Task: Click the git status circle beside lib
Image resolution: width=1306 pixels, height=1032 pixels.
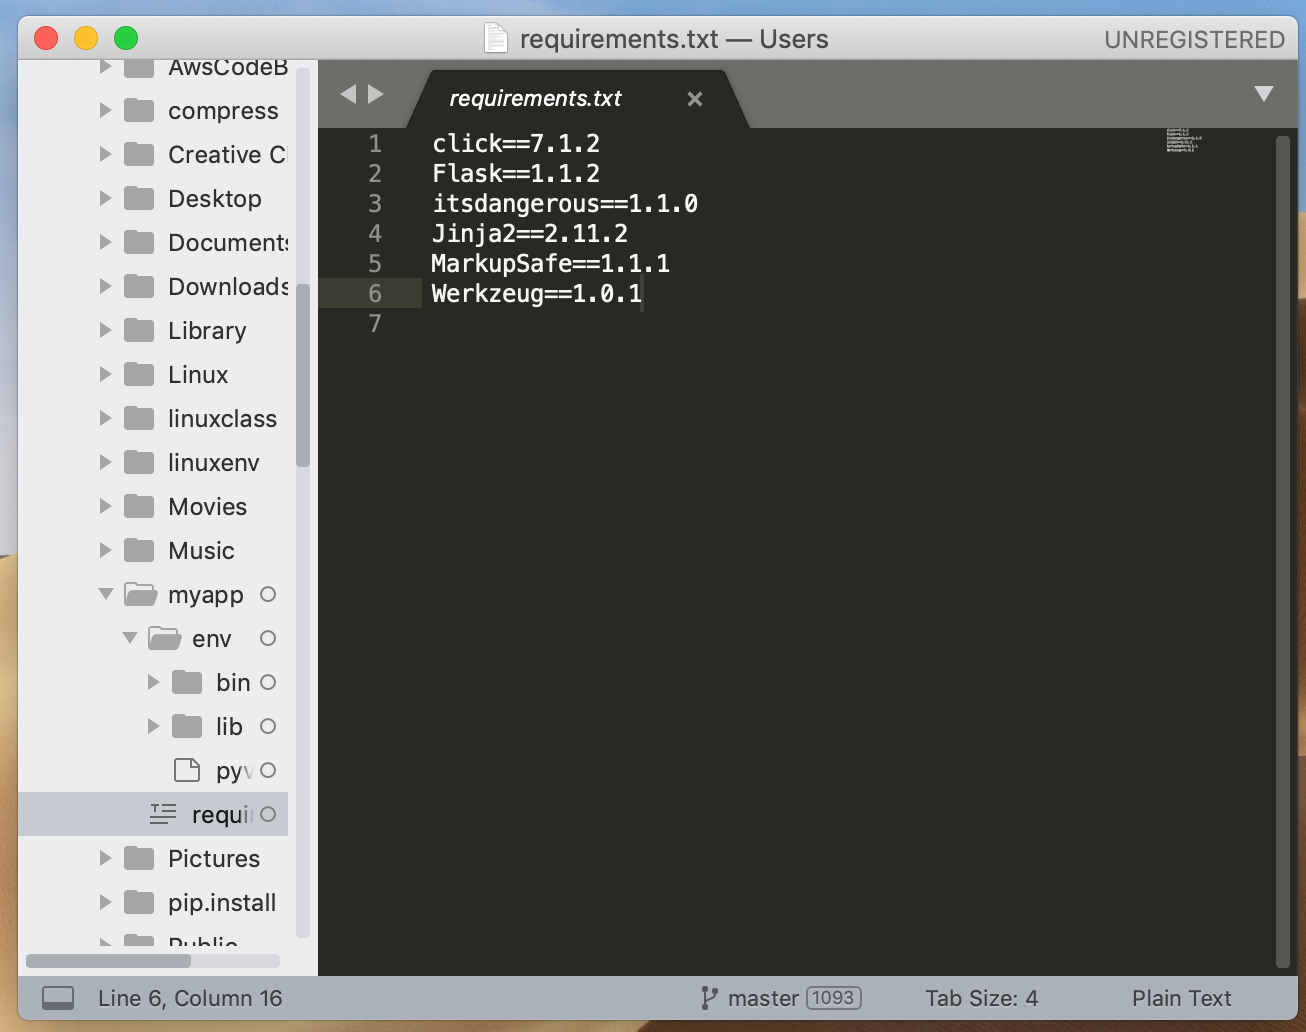Action: coord(268,726)
